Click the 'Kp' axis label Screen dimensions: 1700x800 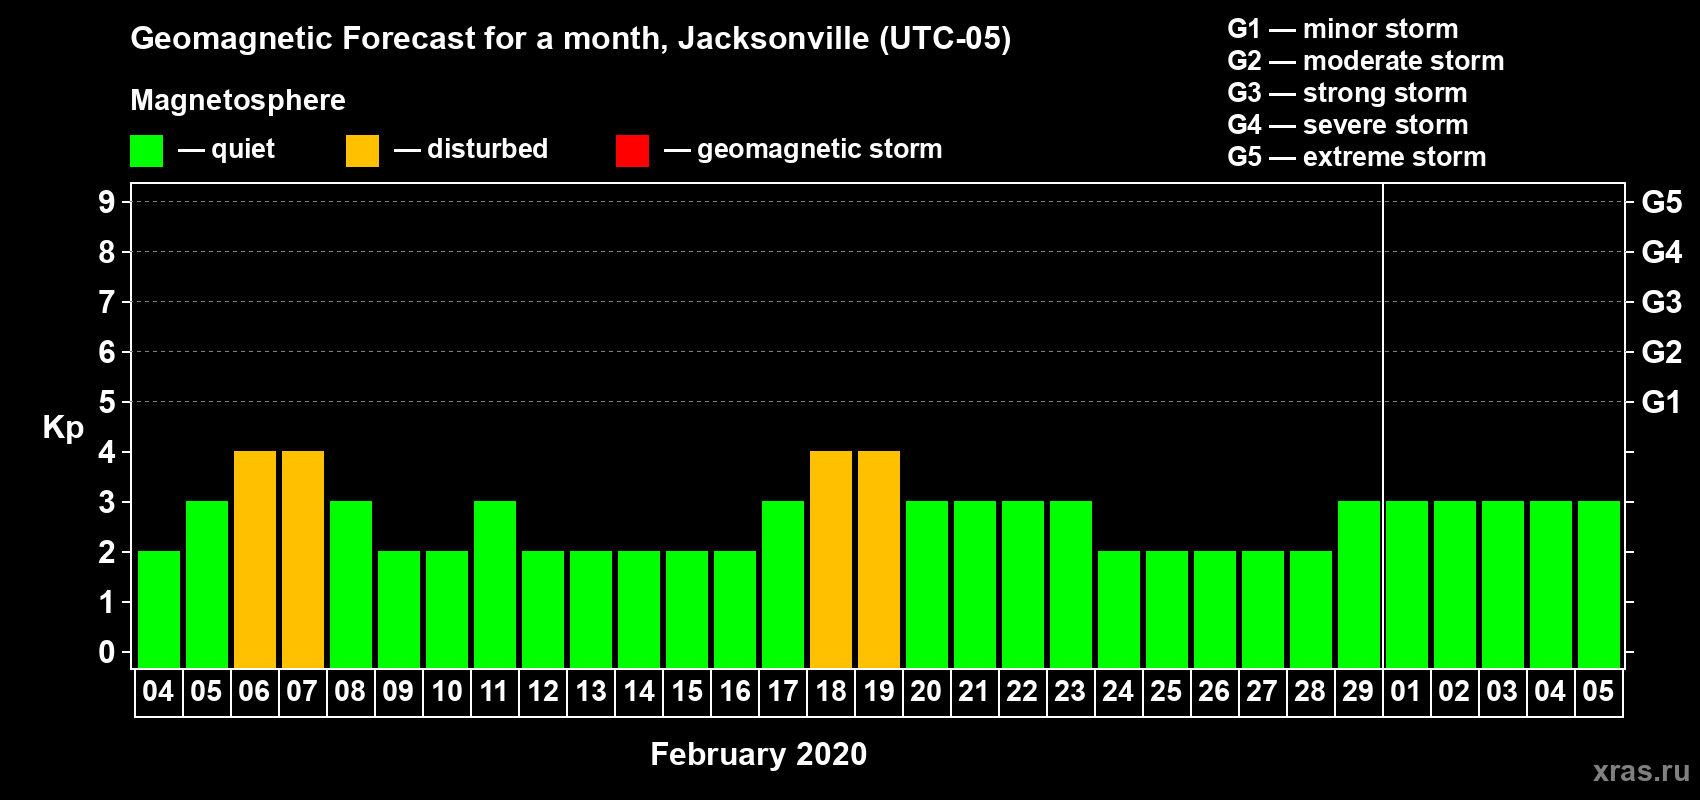[x=63, y=428]
